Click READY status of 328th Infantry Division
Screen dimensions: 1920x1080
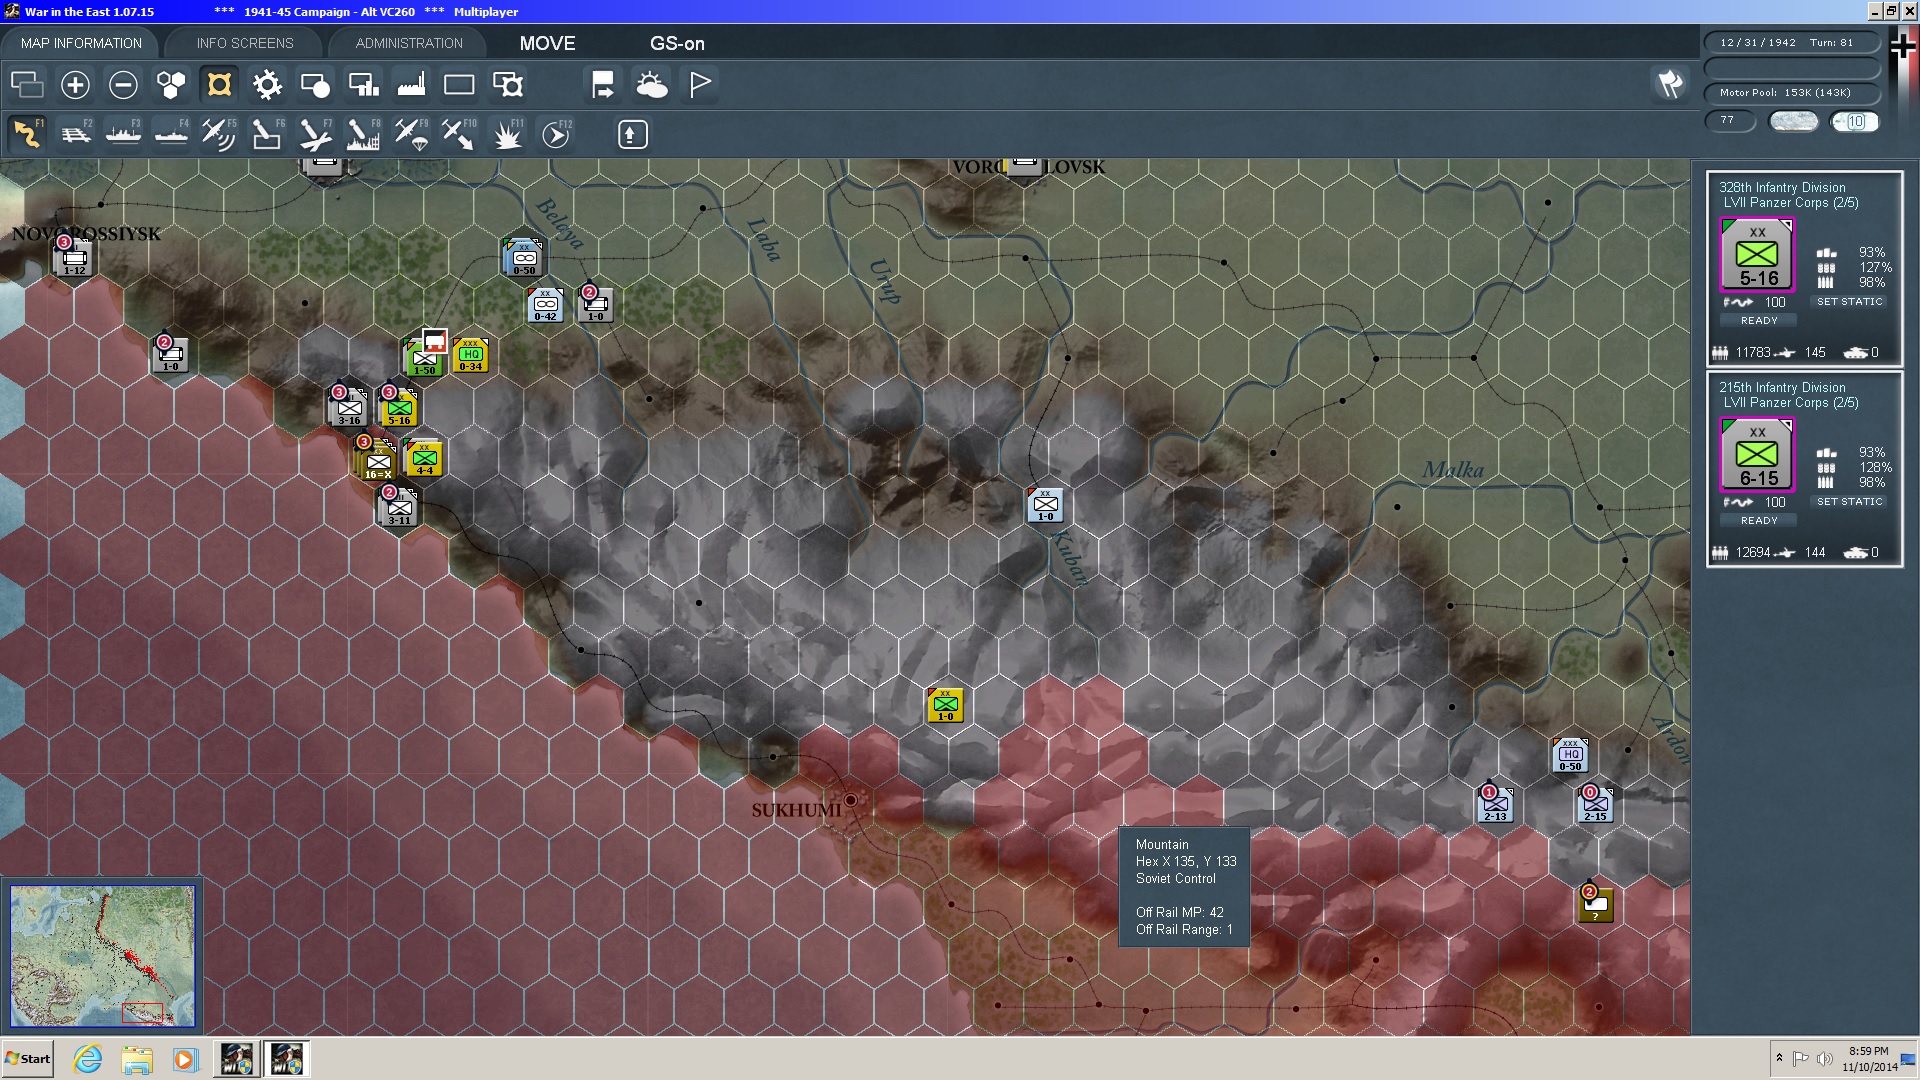(x=1759, y=320)
